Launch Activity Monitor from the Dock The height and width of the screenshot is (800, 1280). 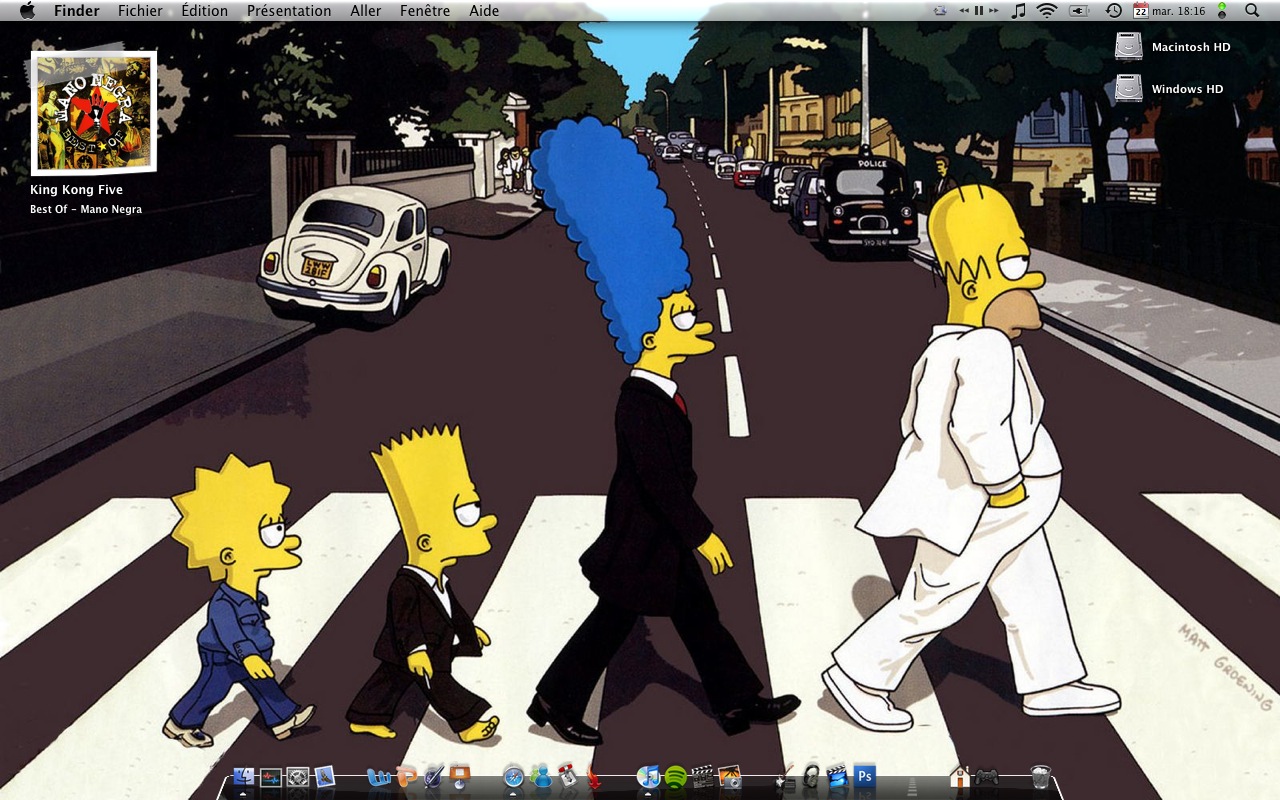click(270, 777)
